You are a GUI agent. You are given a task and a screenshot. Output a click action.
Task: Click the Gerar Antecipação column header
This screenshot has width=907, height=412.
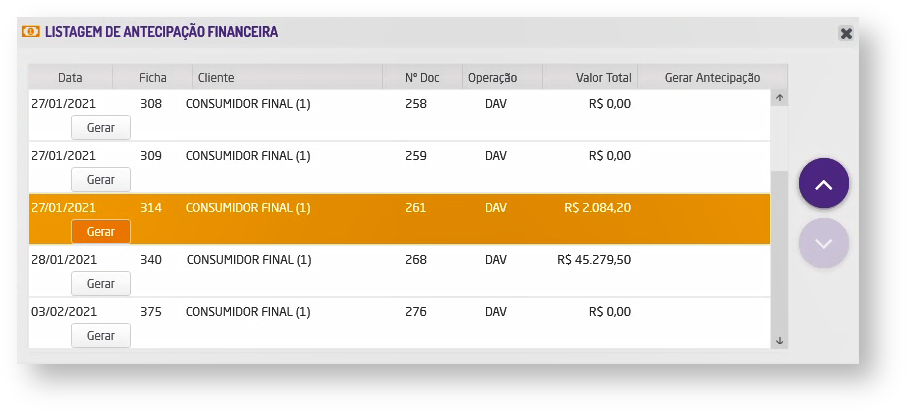pos(712,78)
